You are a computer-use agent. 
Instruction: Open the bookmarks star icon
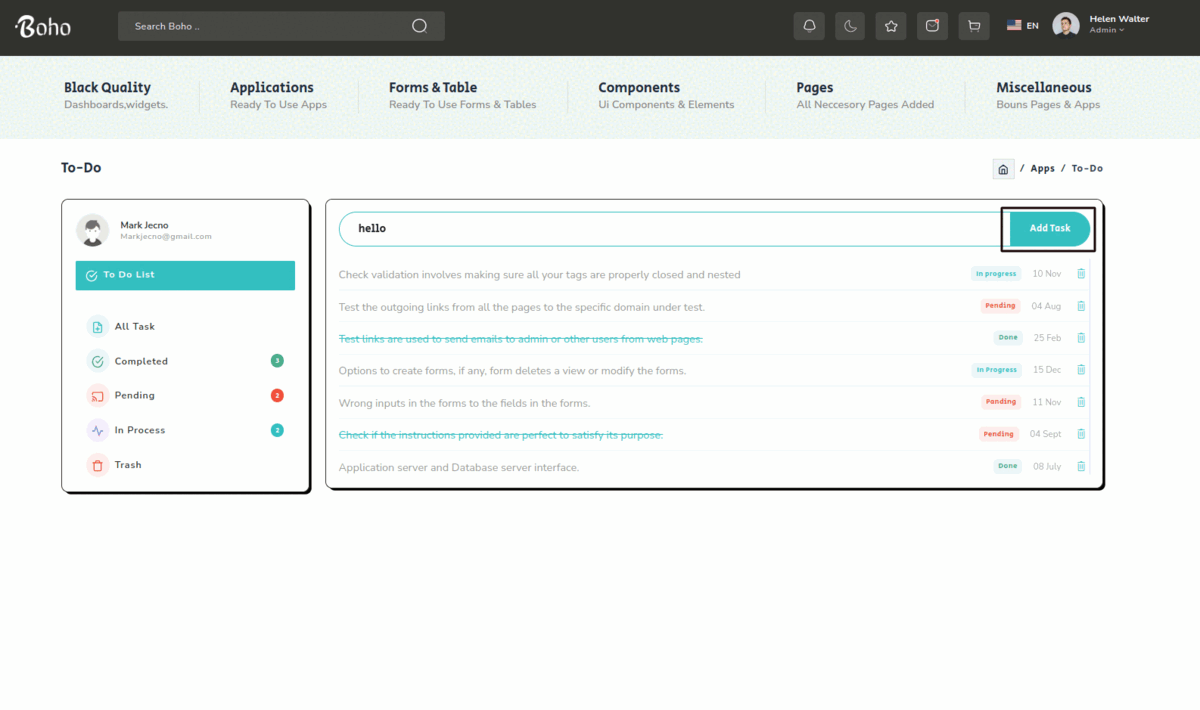tap(891, 26)
